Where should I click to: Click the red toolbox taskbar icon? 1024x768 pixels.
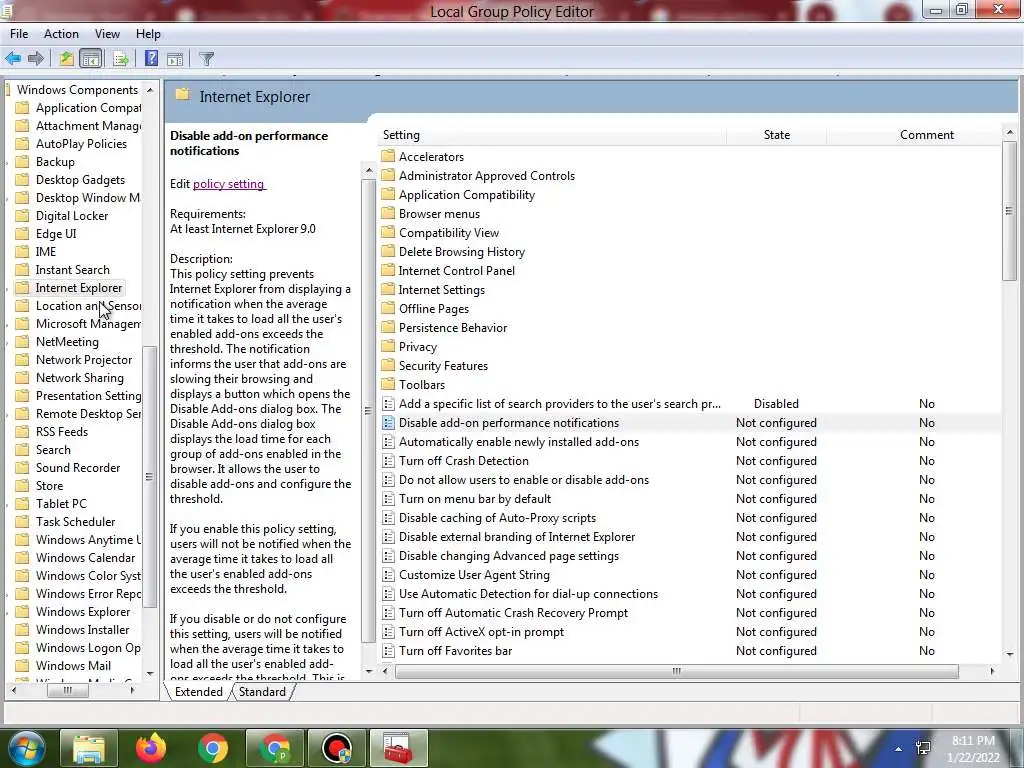[398, 748]
